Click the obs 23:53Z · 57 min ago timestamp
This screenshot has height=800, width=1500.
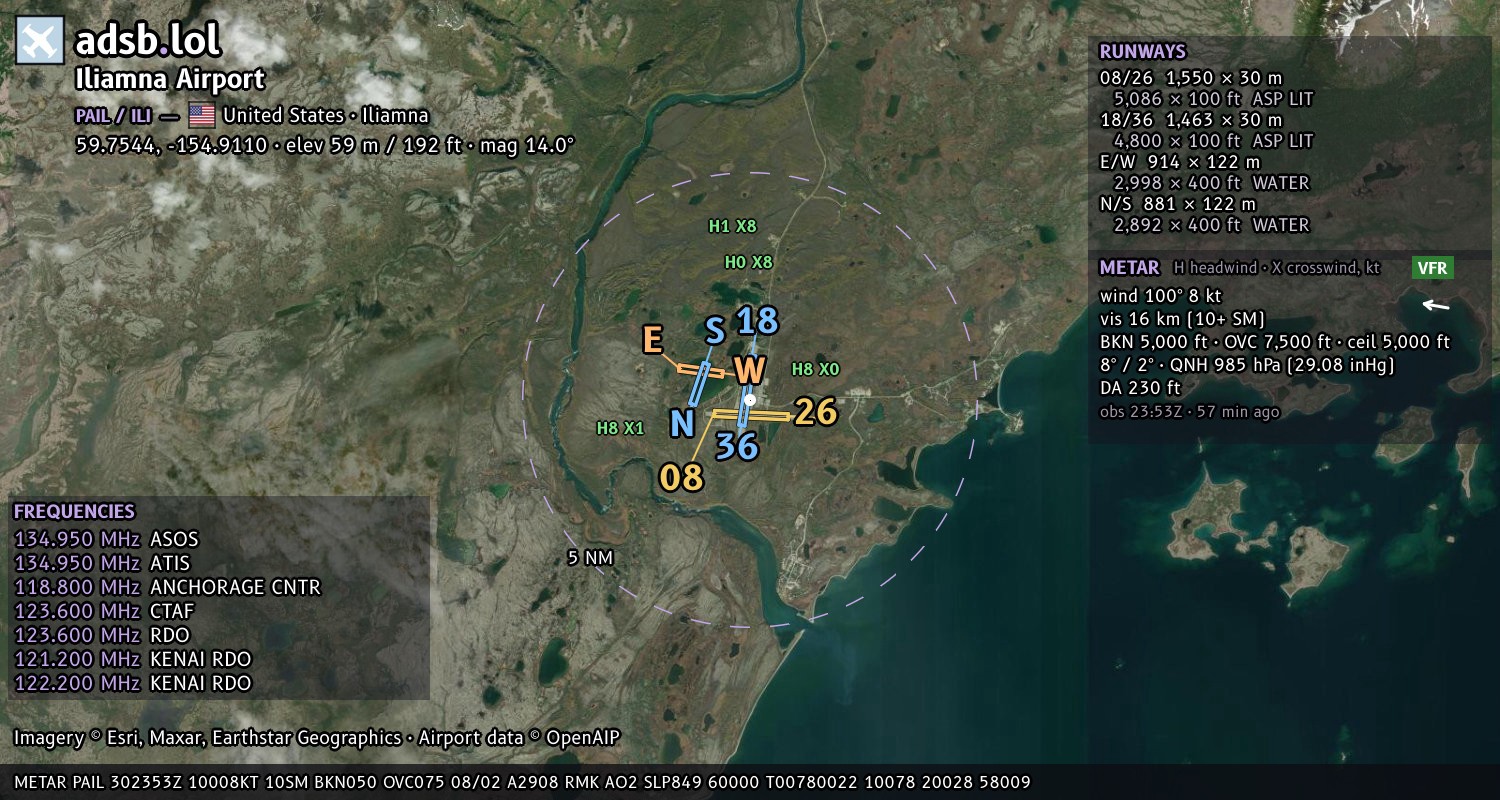(1189, 411)
